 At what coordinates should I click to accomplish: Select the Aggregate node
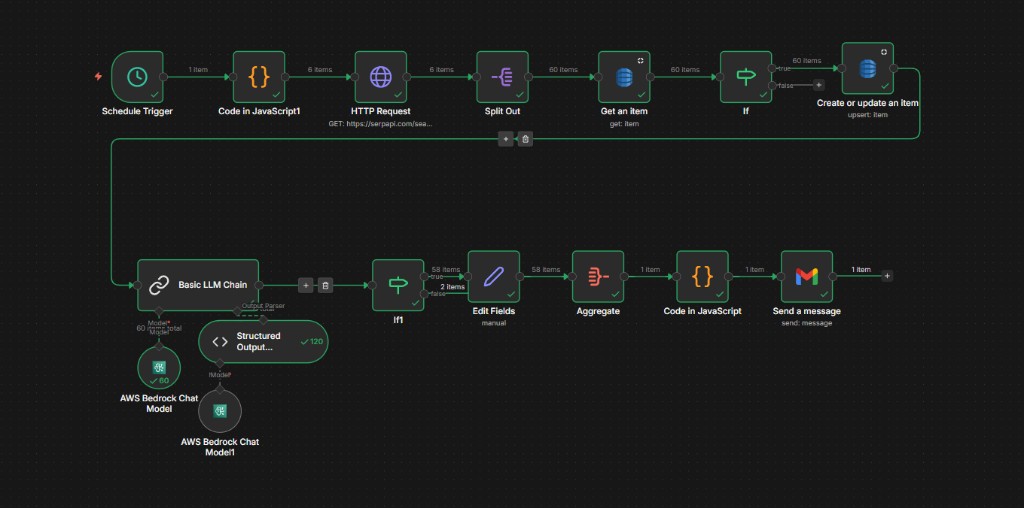coord(598,277)
